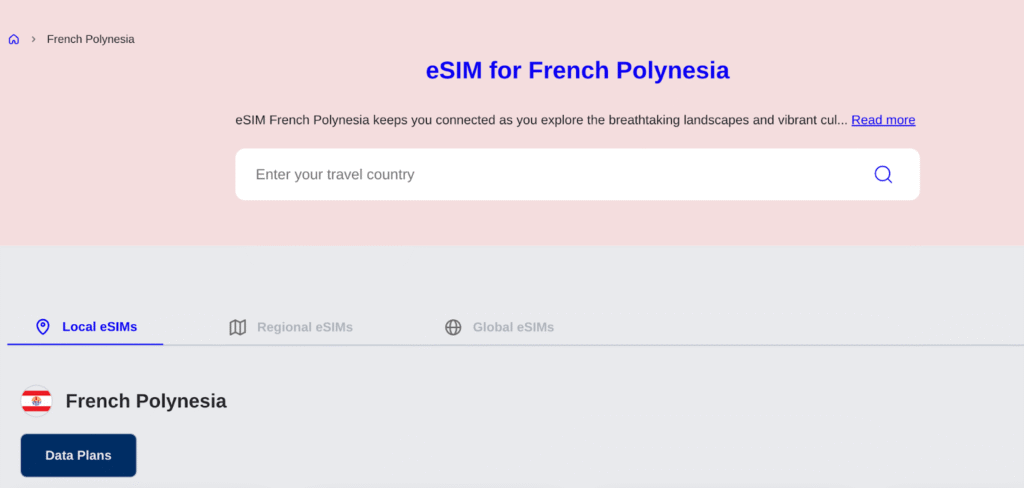
Task: Click the pink header banner background
Action: click(x=120, y=150)
